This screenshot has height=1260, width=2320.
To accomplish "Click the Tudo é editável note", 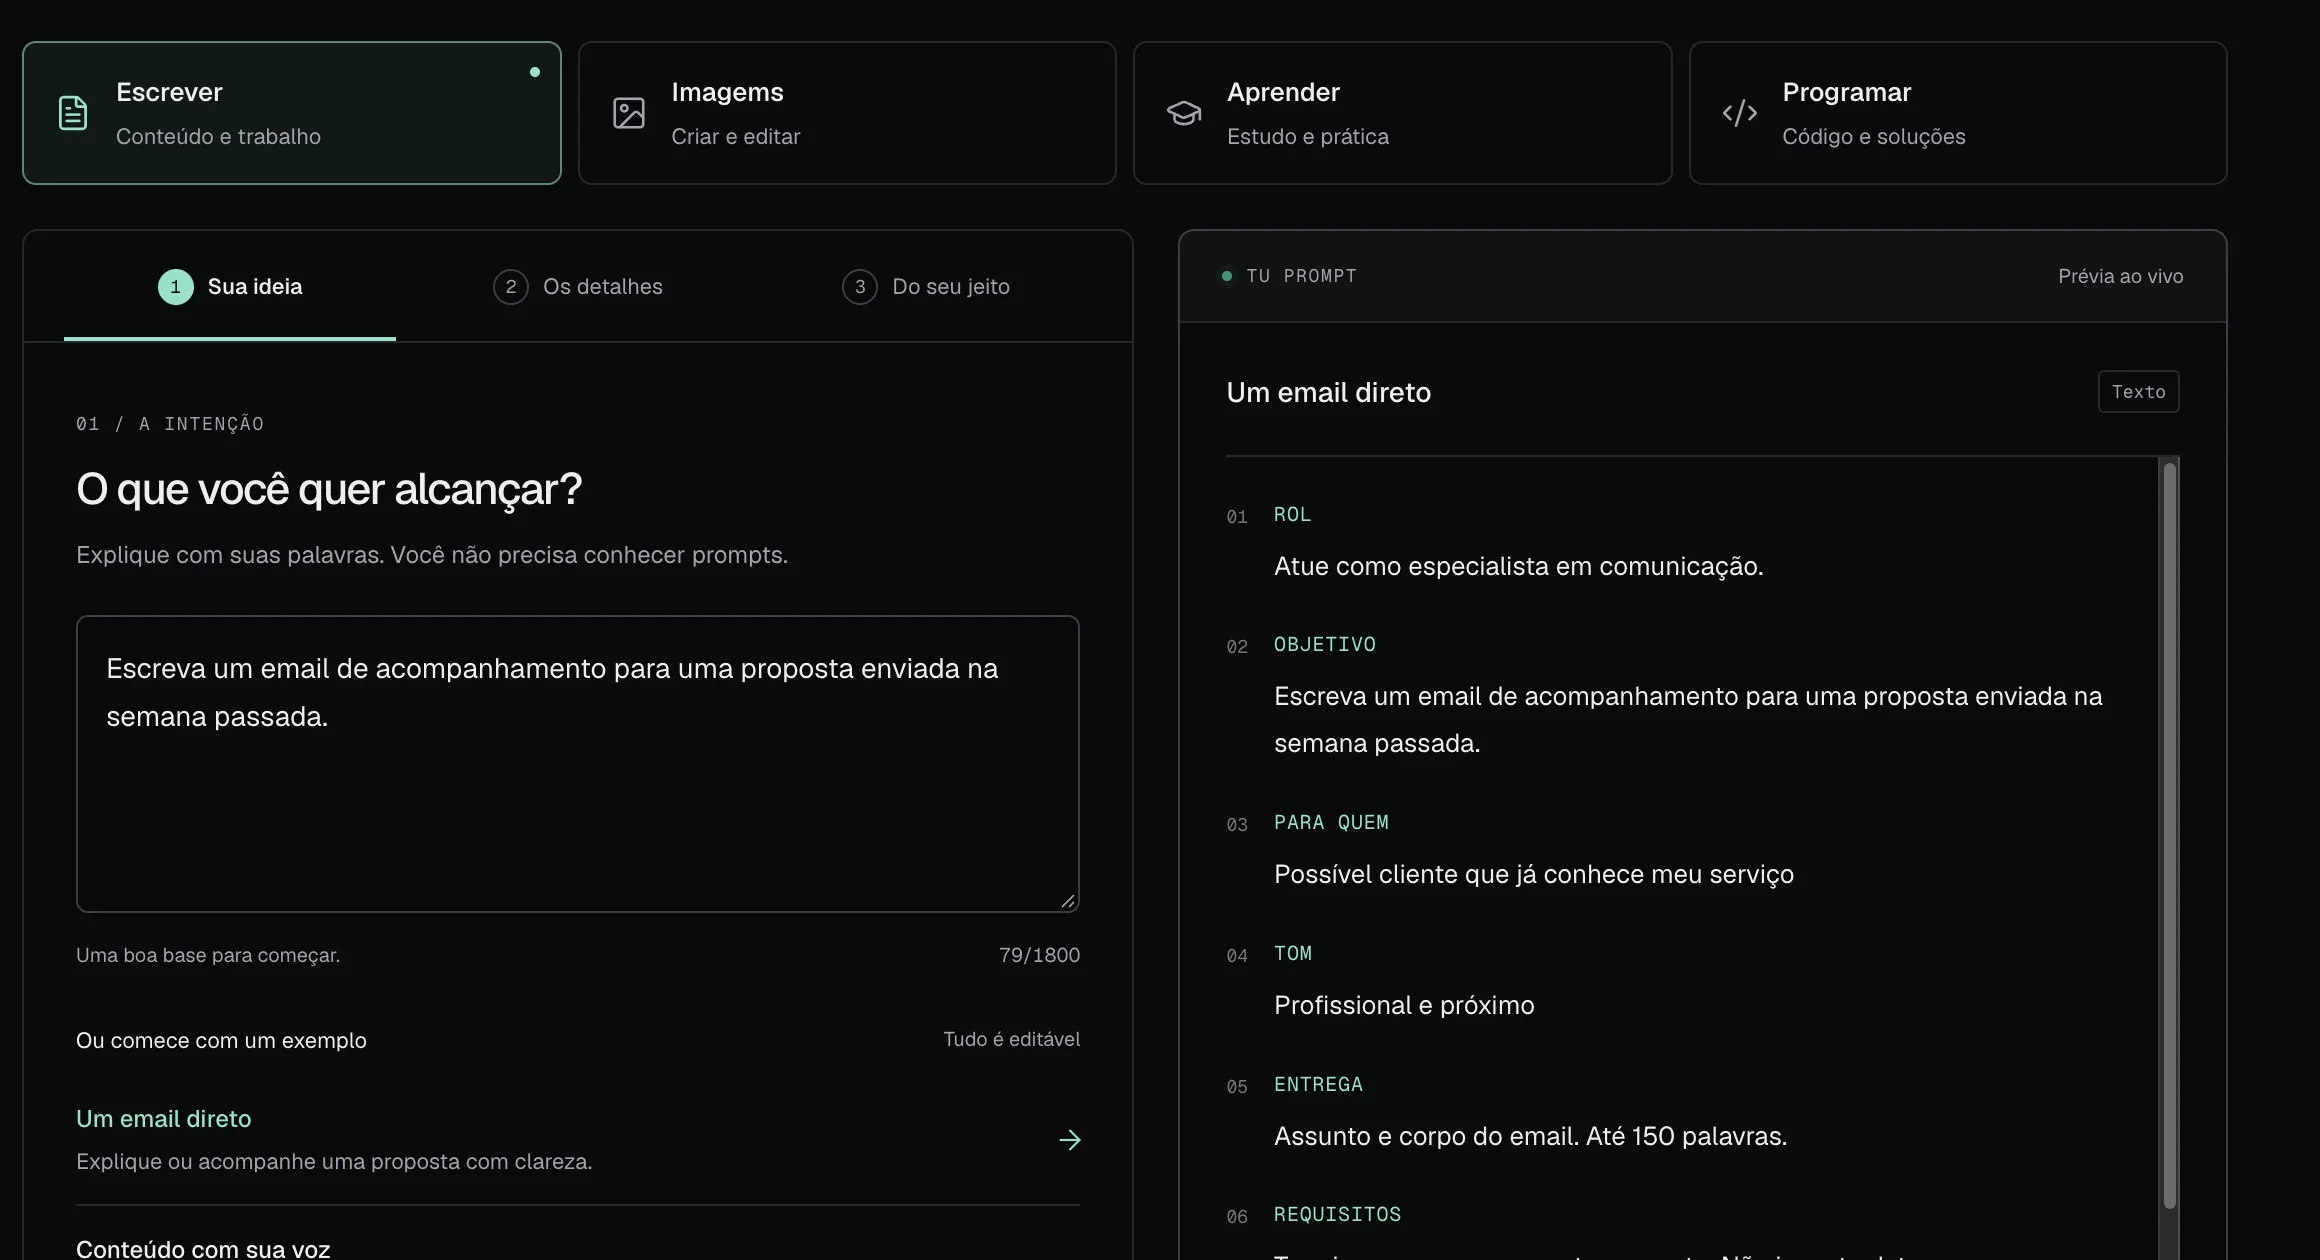I will [1011, 1039].
